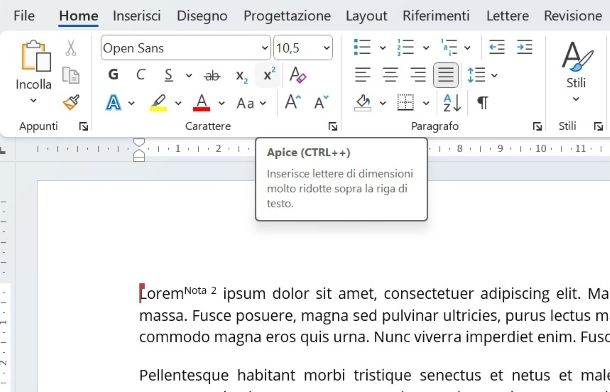Screen dimensions: 610x392
Task: Open the underline style dropdown arrow
Action: click(189, 75)
